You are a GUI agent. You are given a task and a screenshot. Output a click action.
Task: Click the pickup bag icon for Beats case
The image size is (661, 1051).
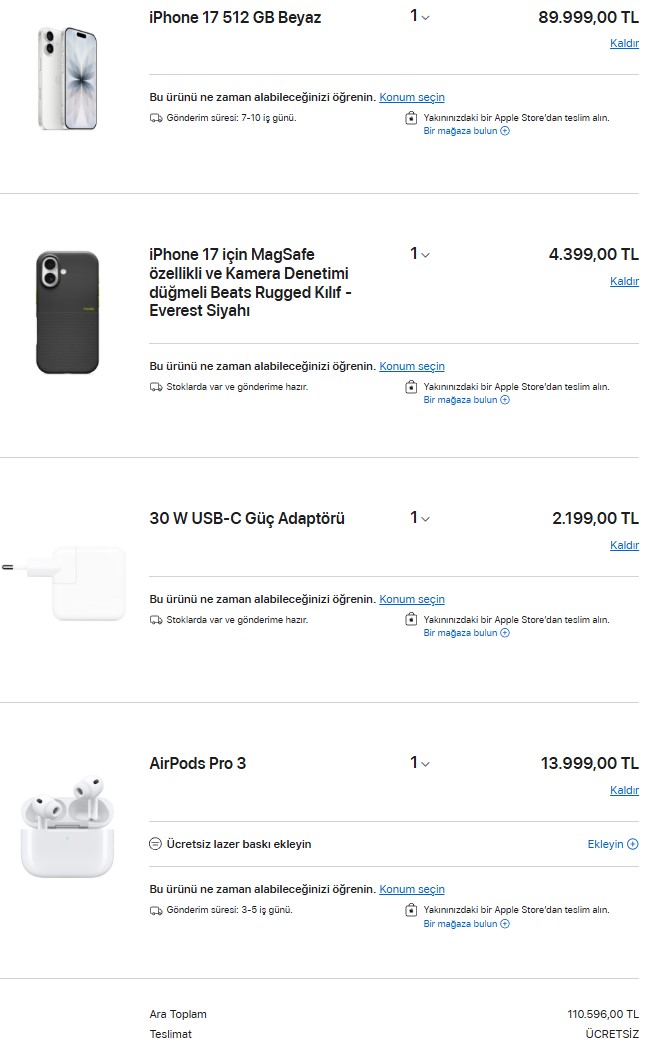tap(411, 388)
